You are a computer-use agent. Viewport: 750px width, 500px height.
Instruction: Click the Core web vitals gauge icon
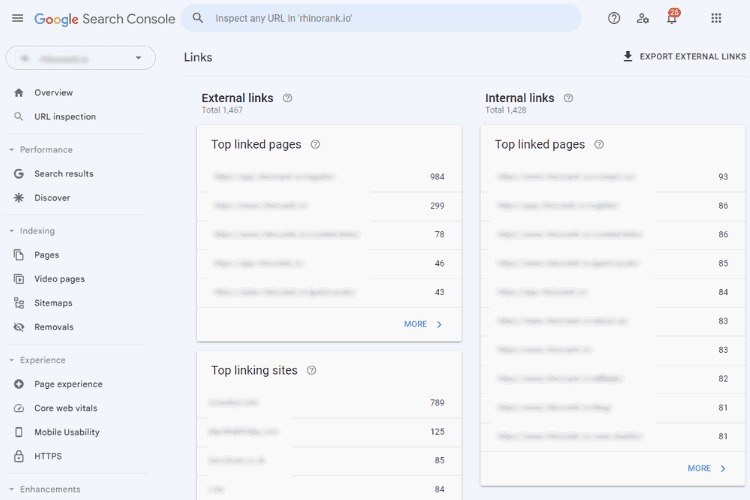pos(19,408)
